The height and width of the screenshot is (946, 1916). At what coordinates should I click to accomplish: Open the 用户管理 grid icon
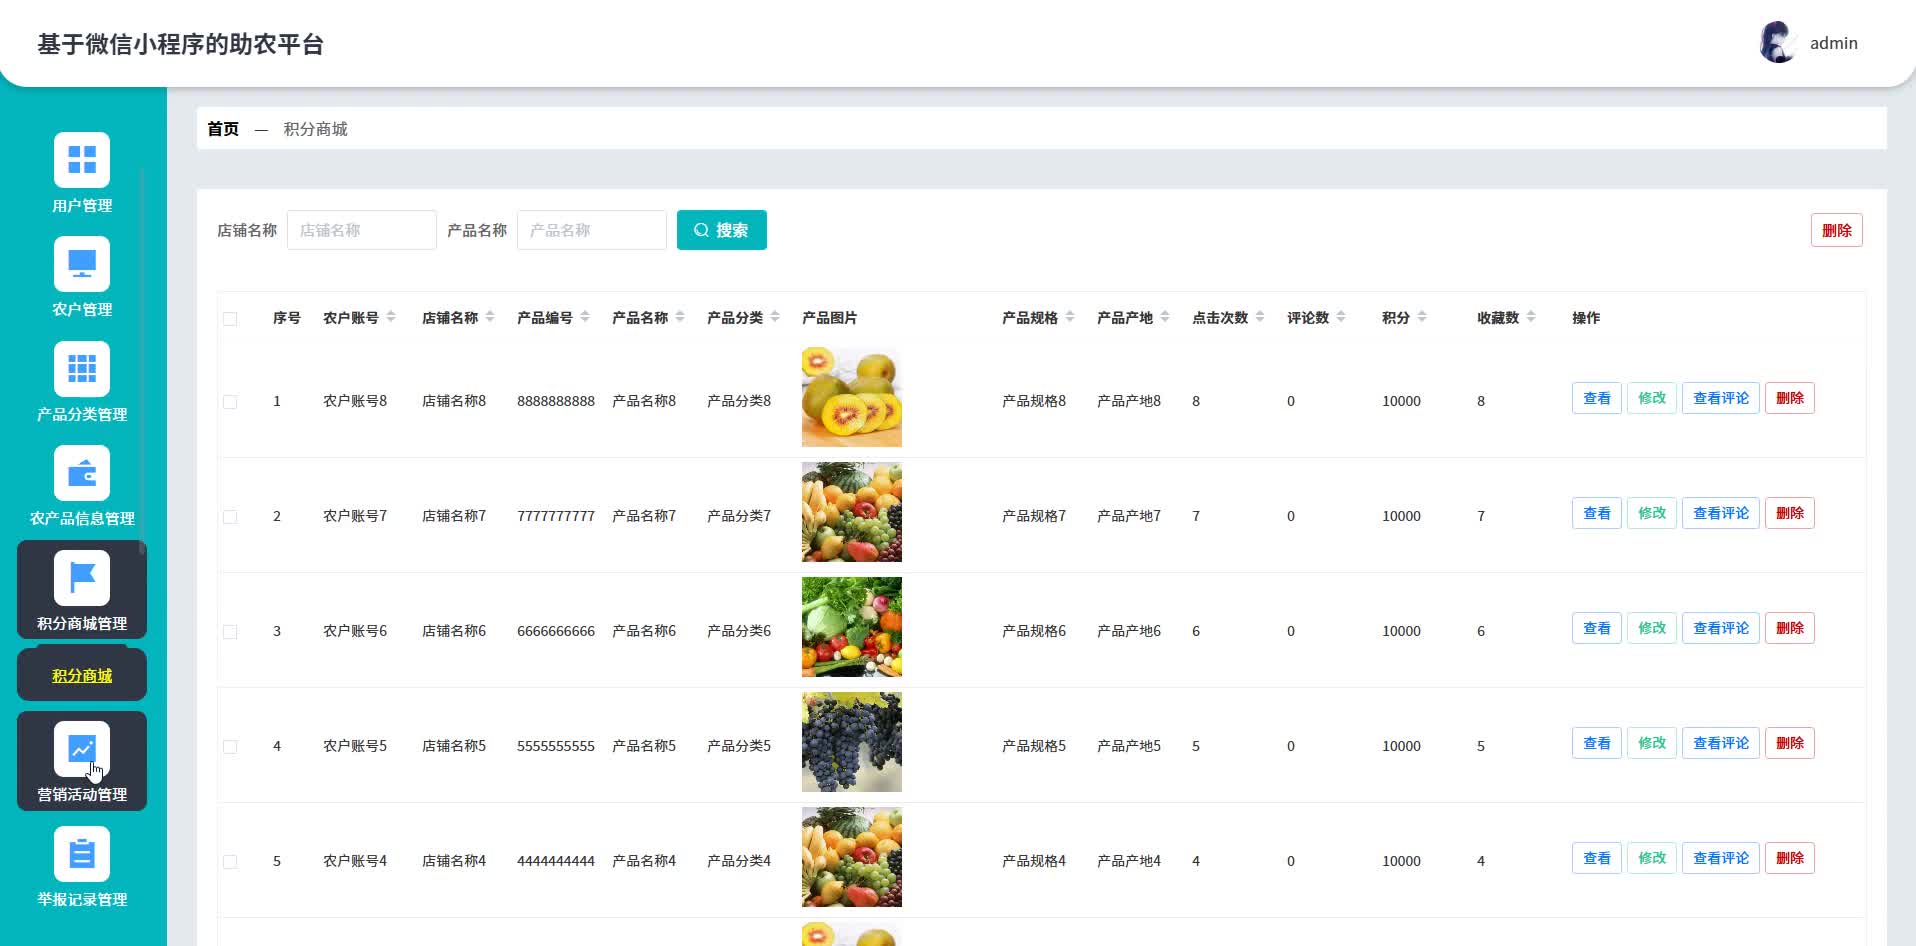pos(82,160)
